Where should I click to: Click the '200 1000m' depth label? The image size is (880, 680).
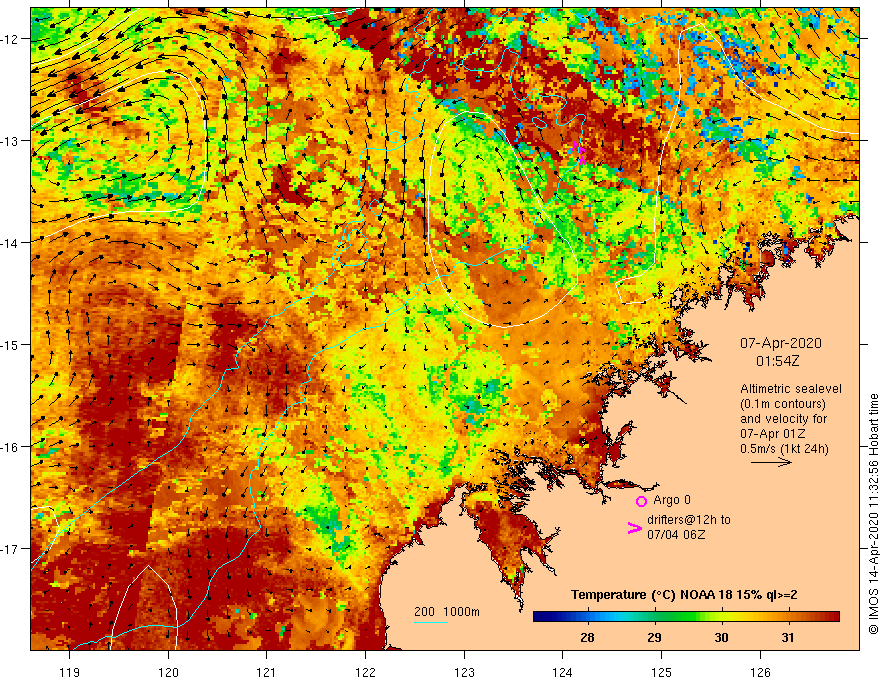tap(447, 612)
